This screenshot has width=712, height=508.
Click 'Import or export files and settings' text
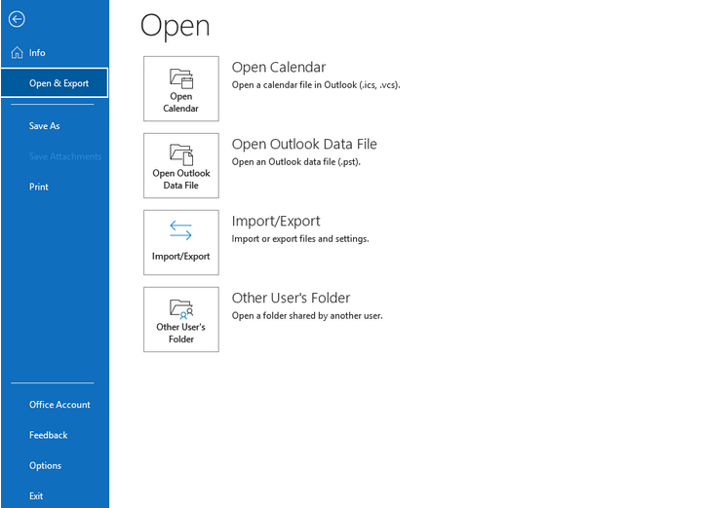pos(300,239)
